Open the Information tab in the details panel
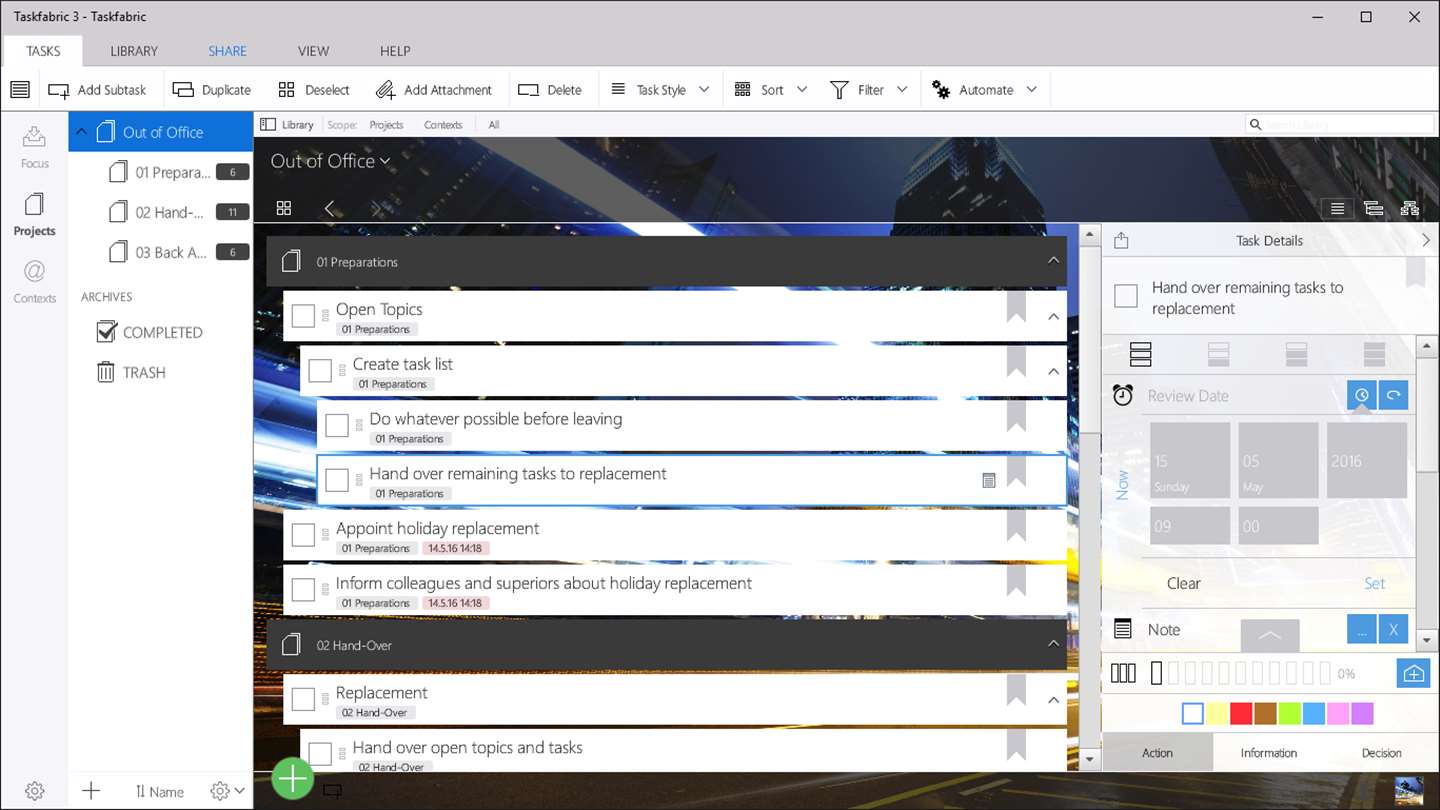The image size is (1440, 810). [1268, 753]
